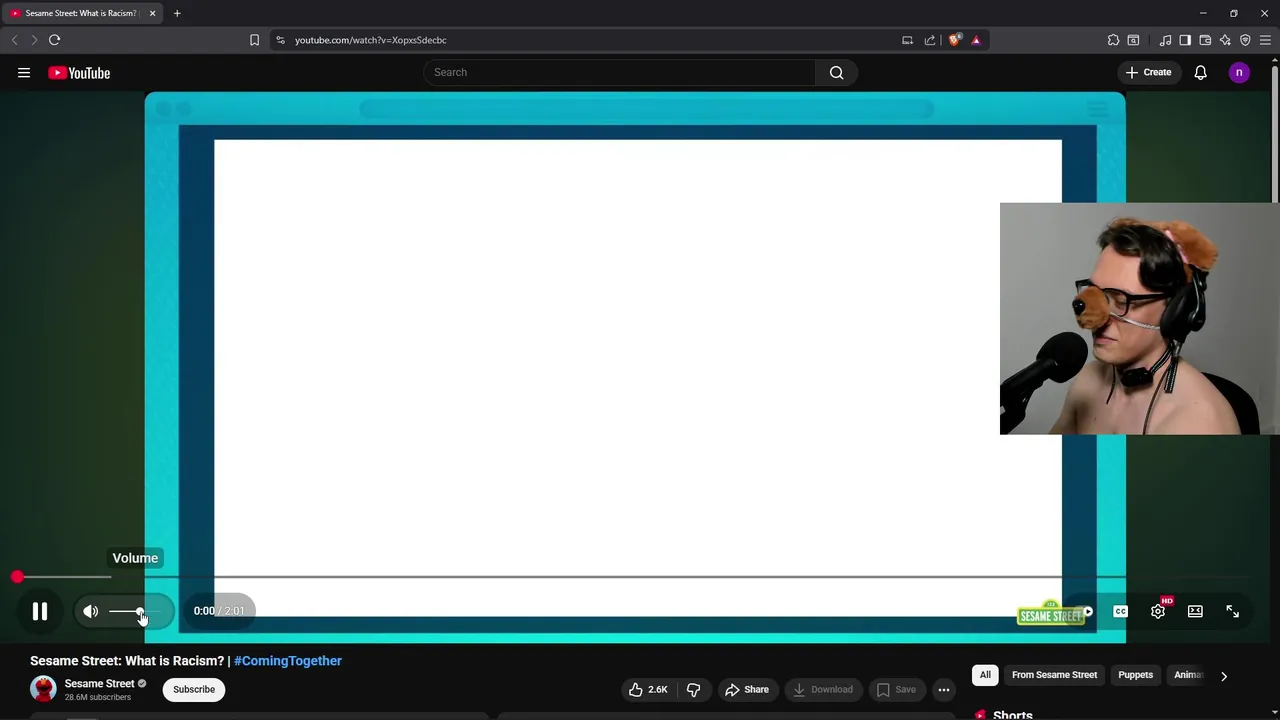
Task: Enter full screen mode
Action: [1233, 611]
